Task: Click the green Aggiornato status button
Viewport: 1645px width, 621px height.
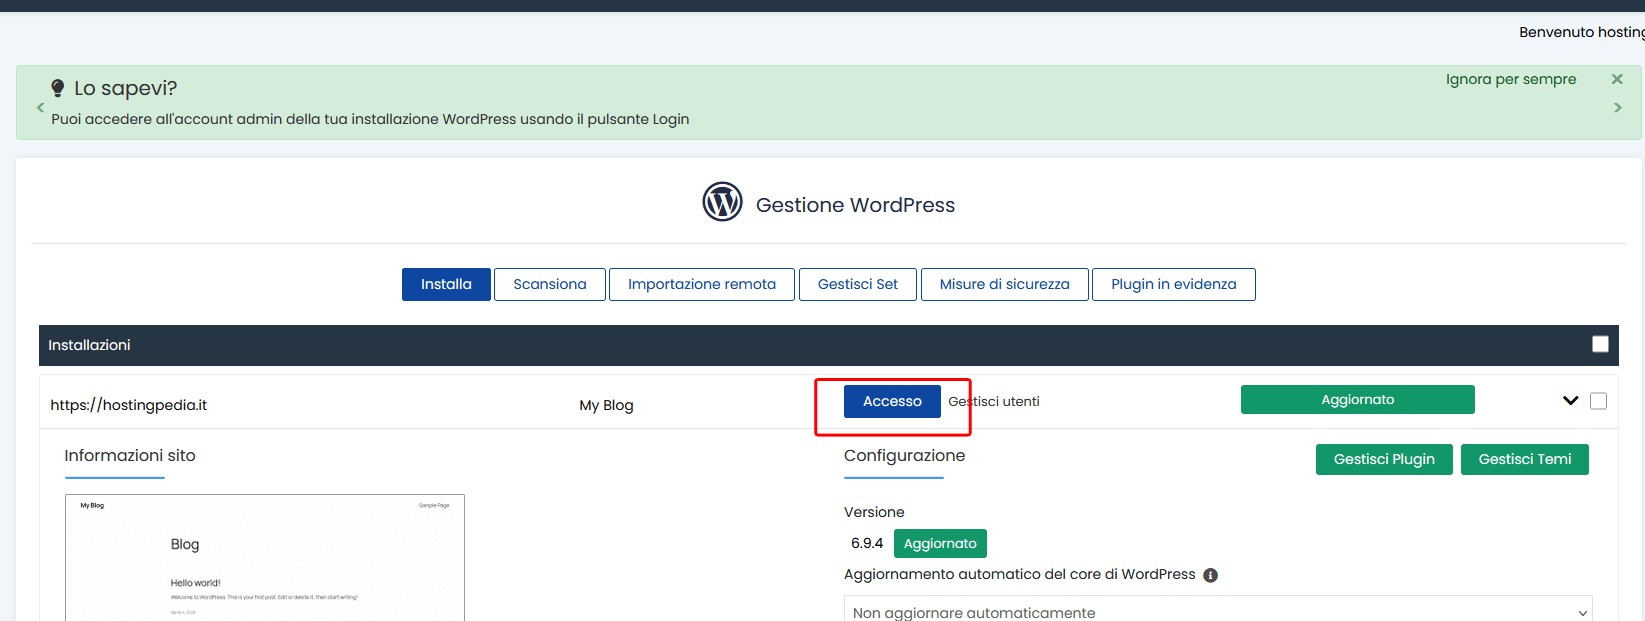Action: click(1357, 399)
